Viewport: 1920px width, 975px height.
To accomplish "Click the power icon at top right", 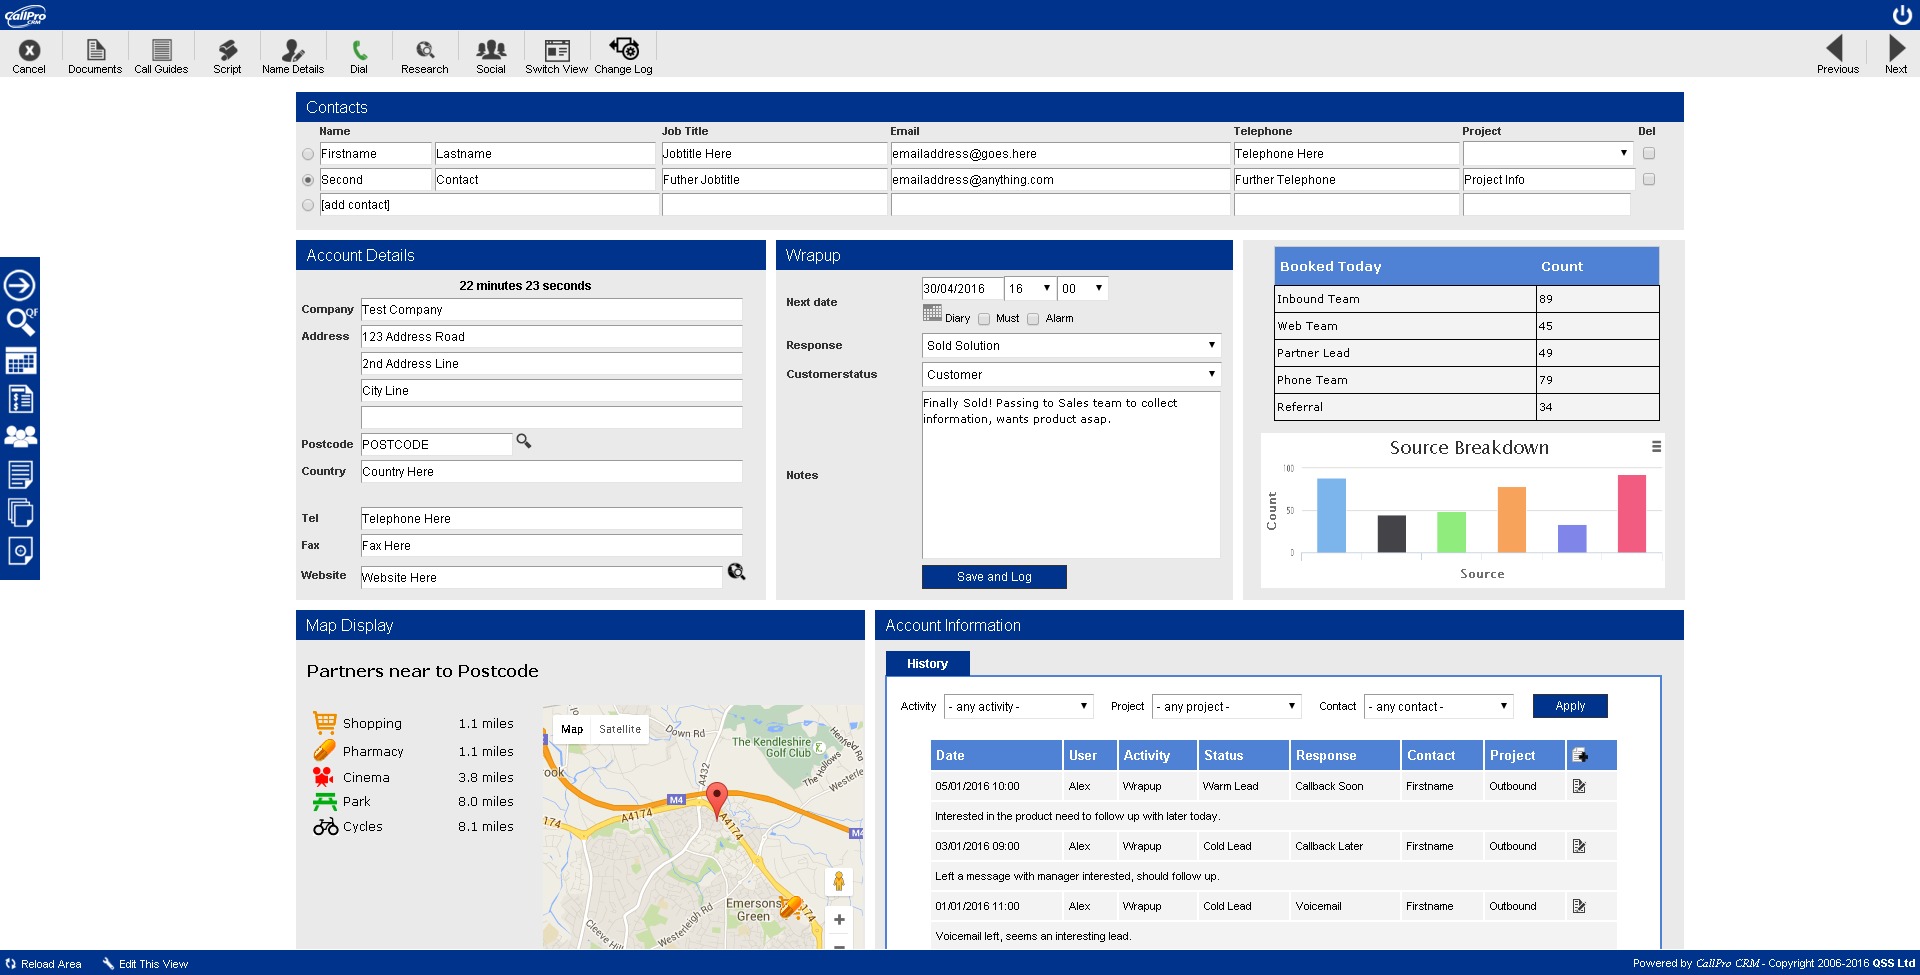I will (x=1901, y=15).
